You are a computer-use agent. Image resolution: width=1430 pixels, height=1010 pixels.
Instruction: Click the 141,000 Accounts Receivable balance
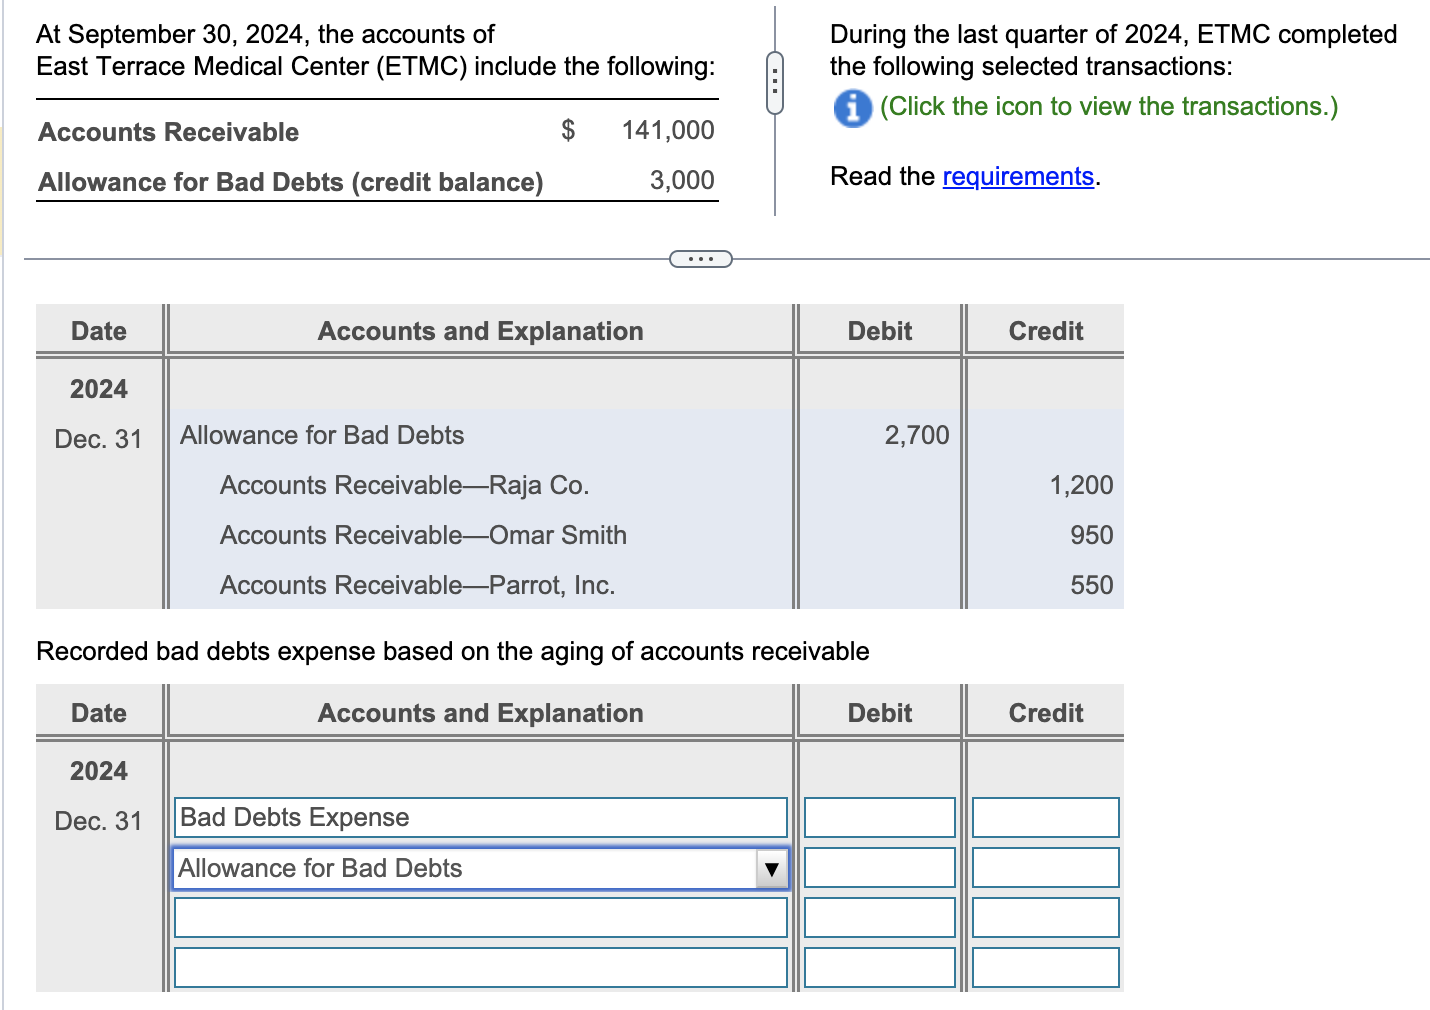(668, 130)
